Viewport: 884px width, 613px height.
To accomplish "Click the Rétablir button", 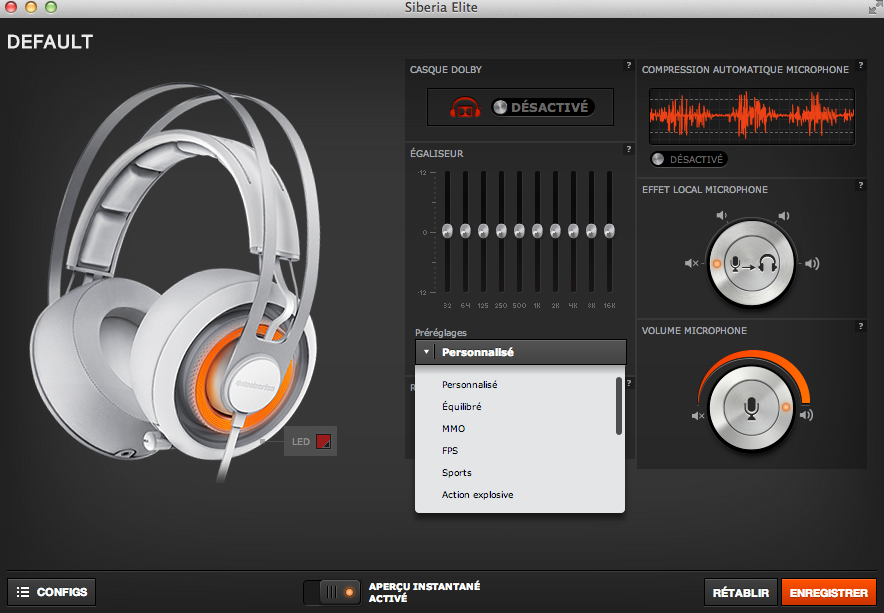I will click(740, 592).
